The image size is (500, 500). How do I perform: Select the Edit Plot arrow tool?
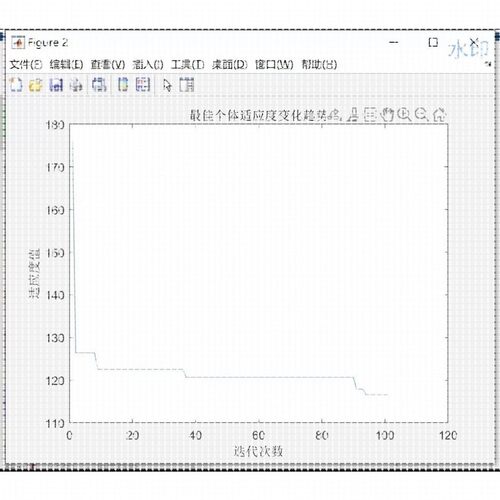coord(167,85)
